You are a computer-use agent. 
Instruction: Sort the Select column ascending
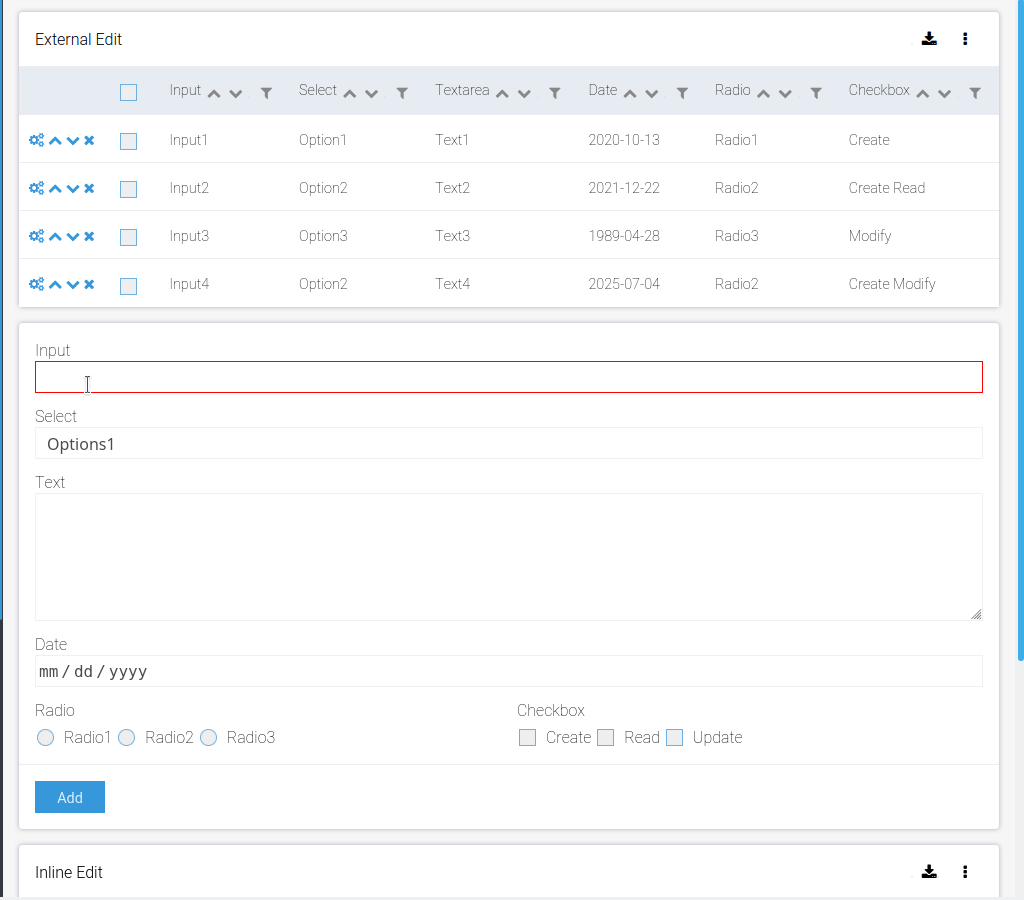click(350, 93)
